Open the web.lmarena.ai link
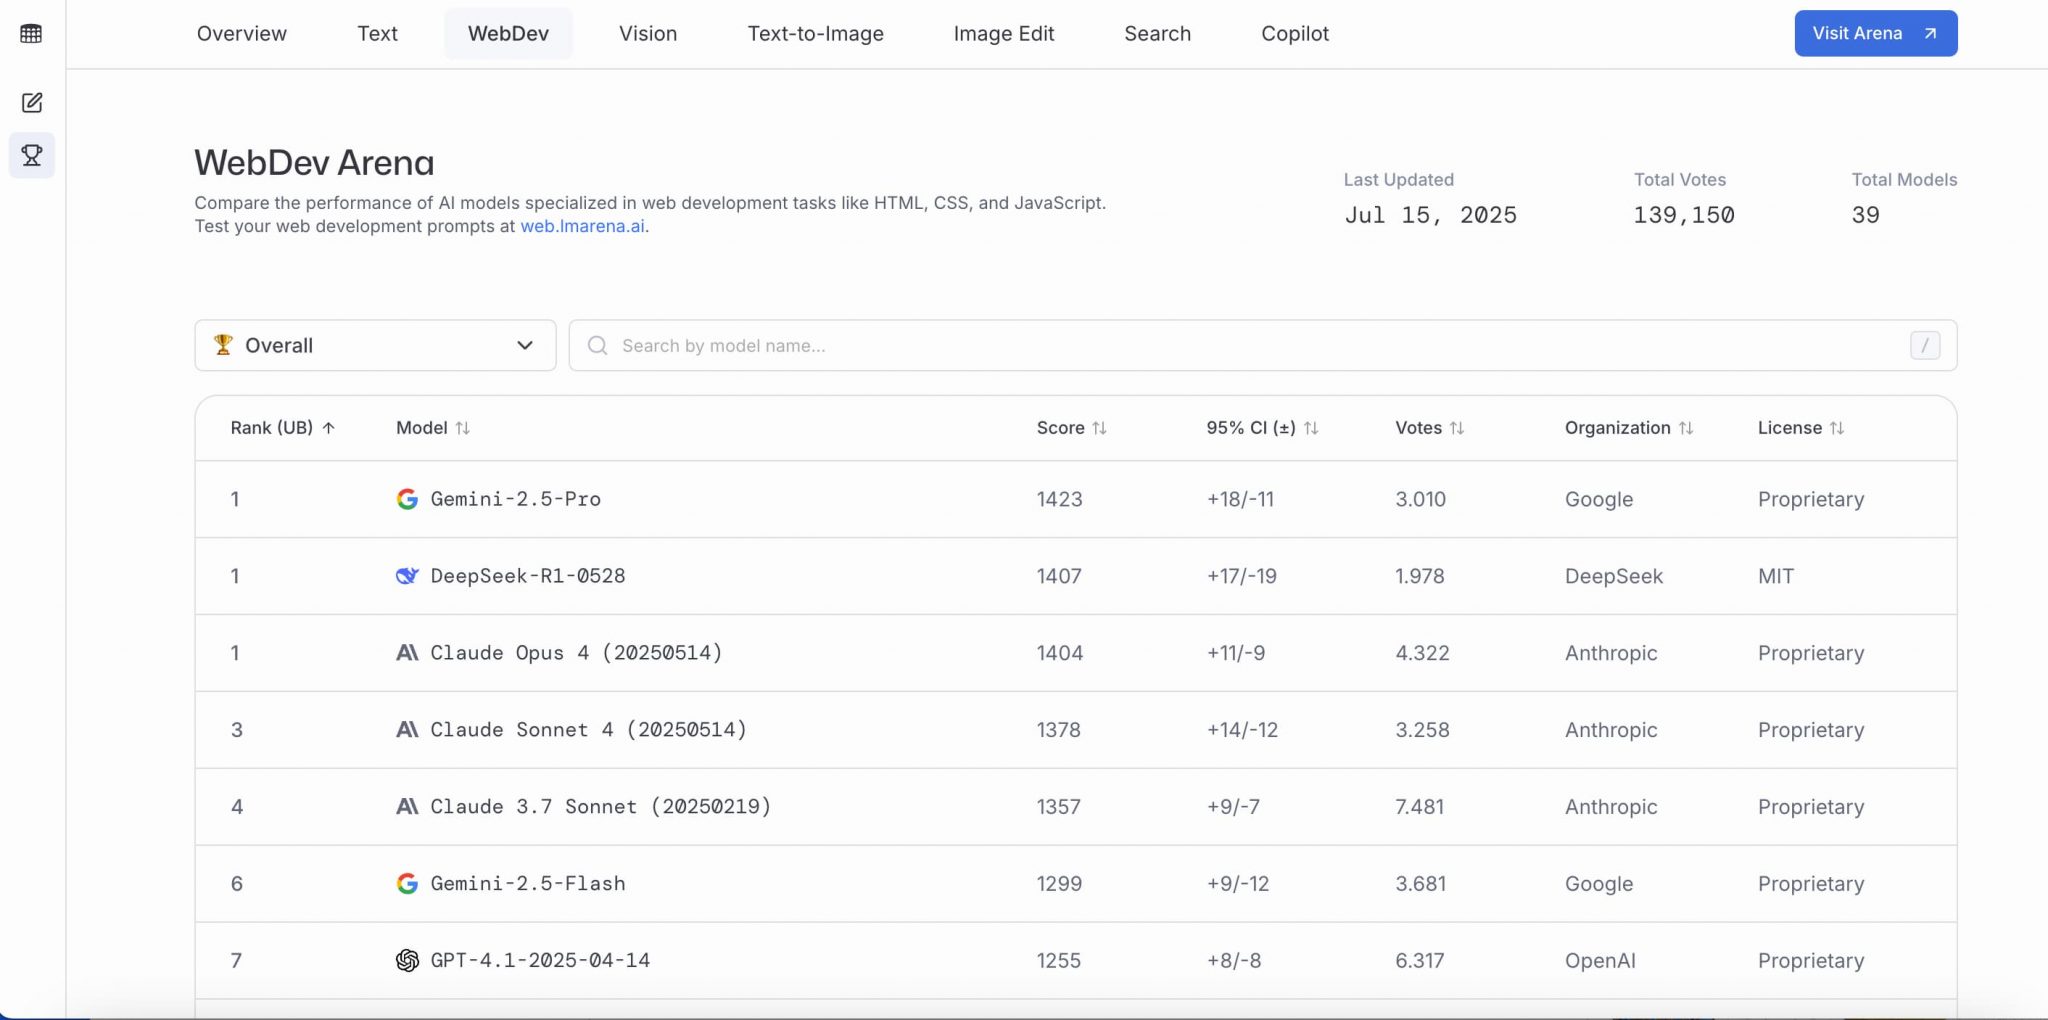Screen dimensions: 2048x1020 (x=582, y=226)
